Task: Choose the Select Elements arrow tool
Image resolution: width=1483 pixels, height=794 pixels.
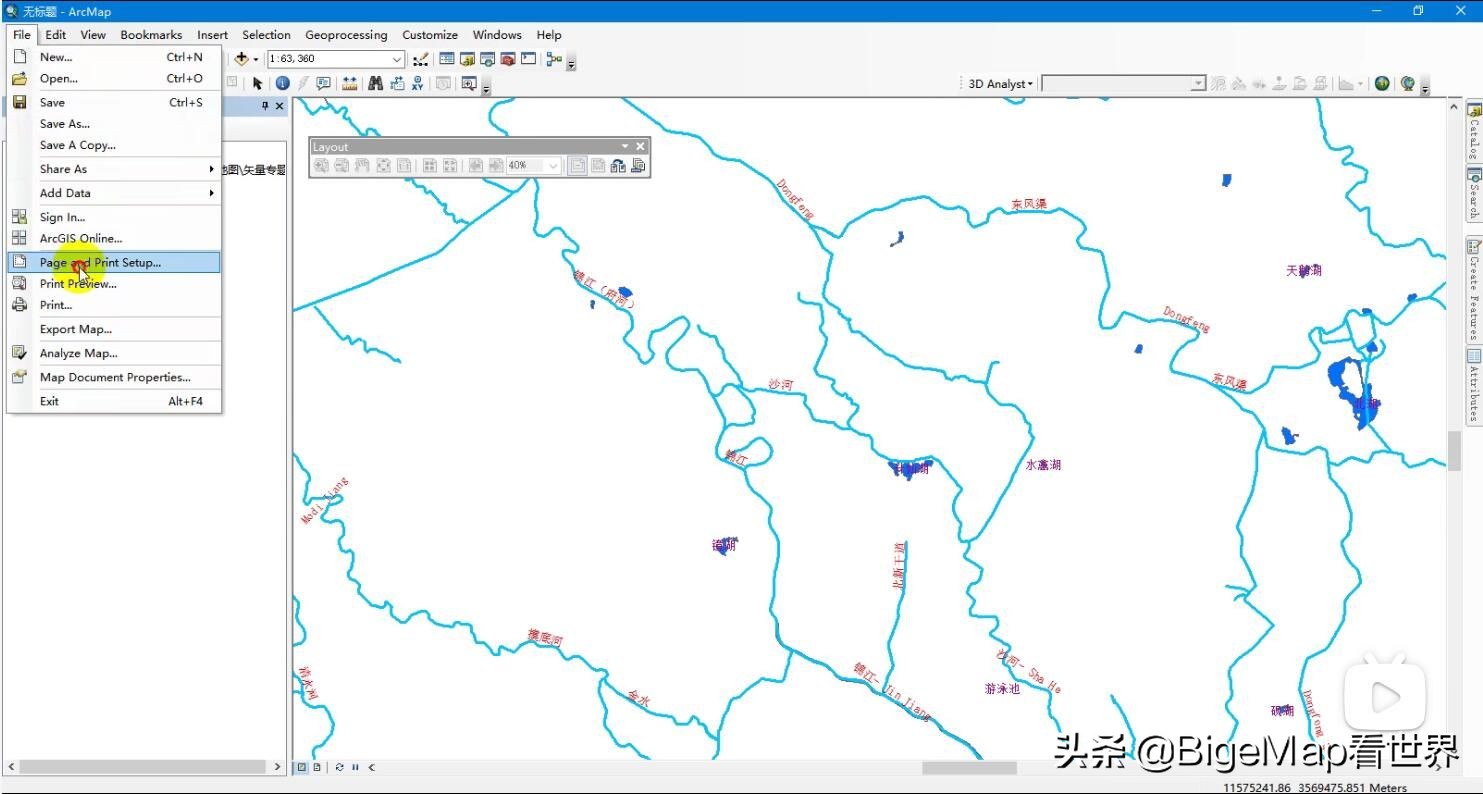Action: click(258, 83)
